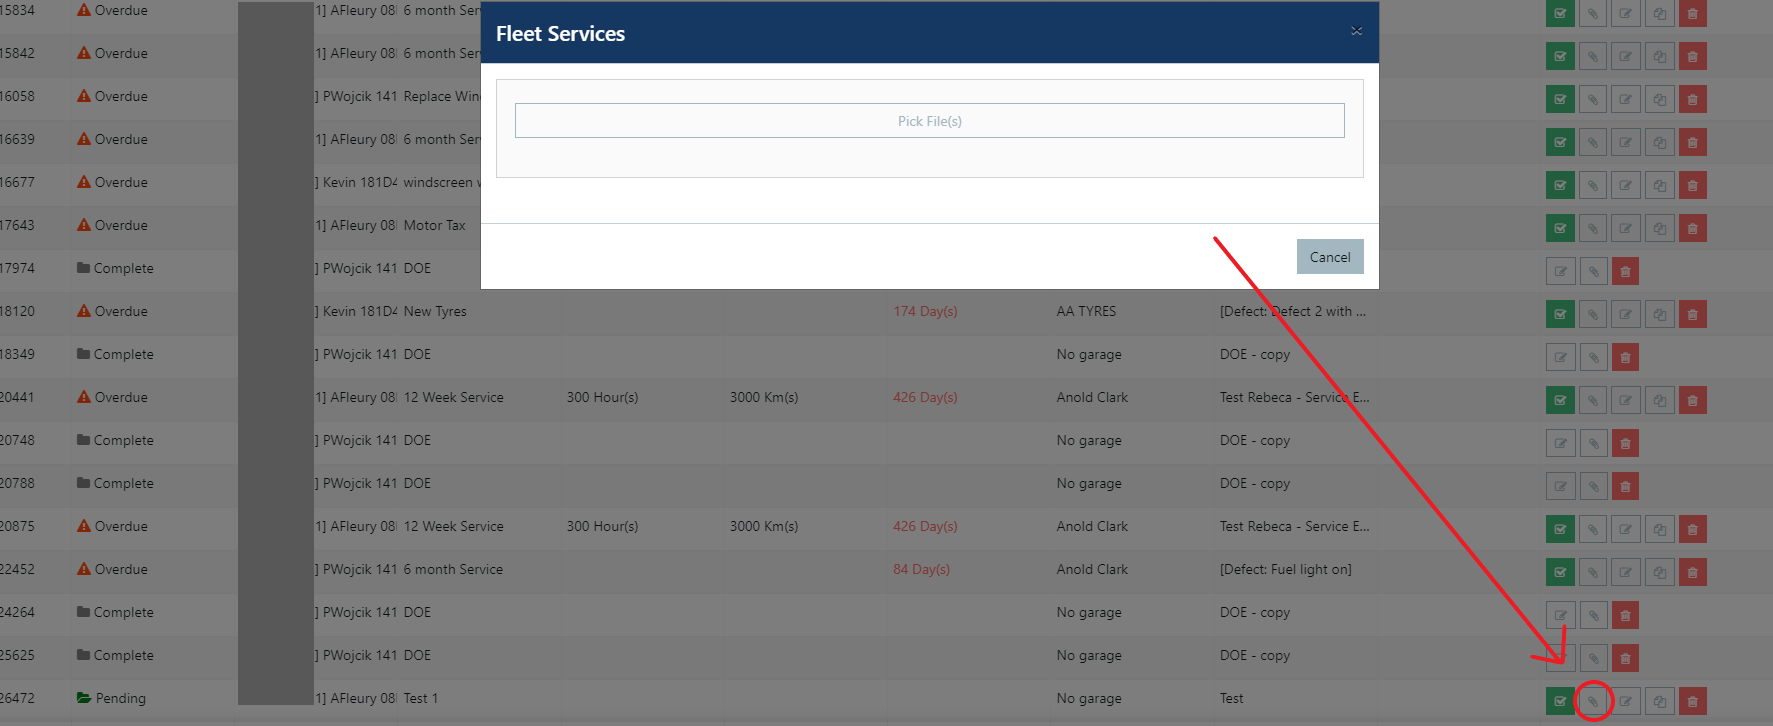The width and height of the screenshot is (1773, 726).
Task: Delete completed service 17974
Action: point(1625,271)
